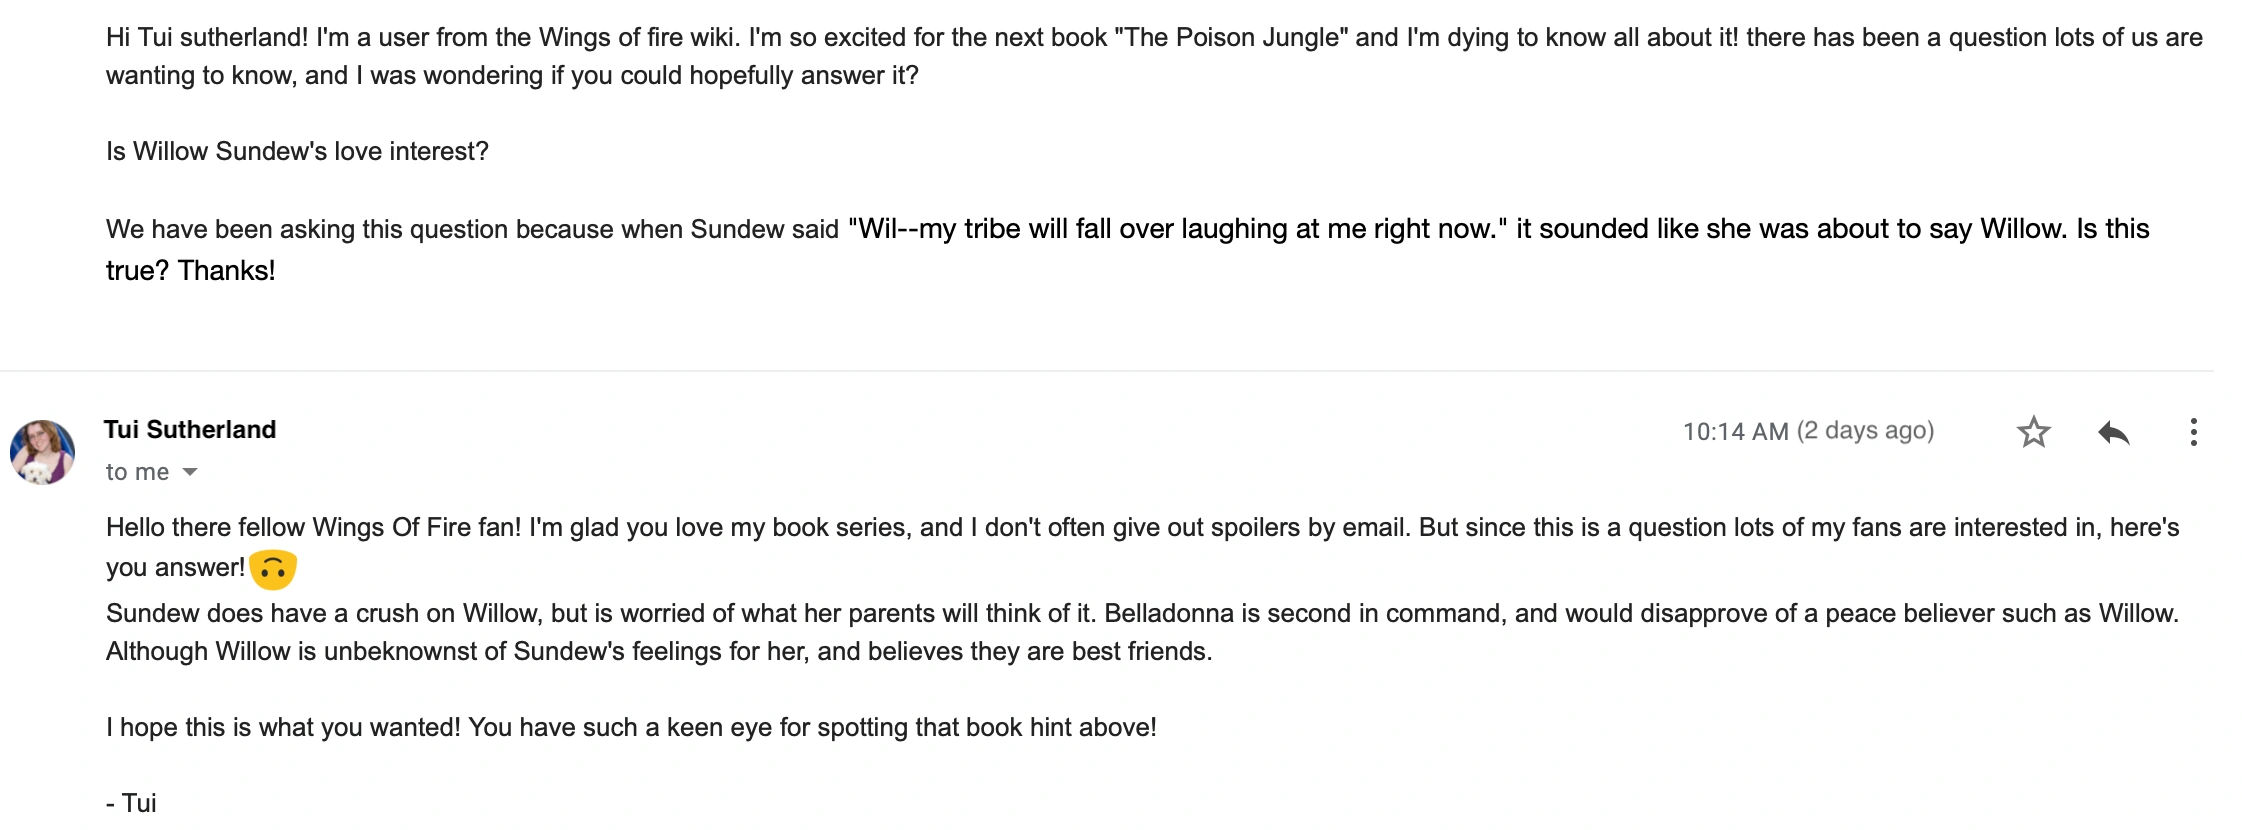Click the "true? Thanks!" closing line
Screen dimensions: 2242x830
pos(190,271)
